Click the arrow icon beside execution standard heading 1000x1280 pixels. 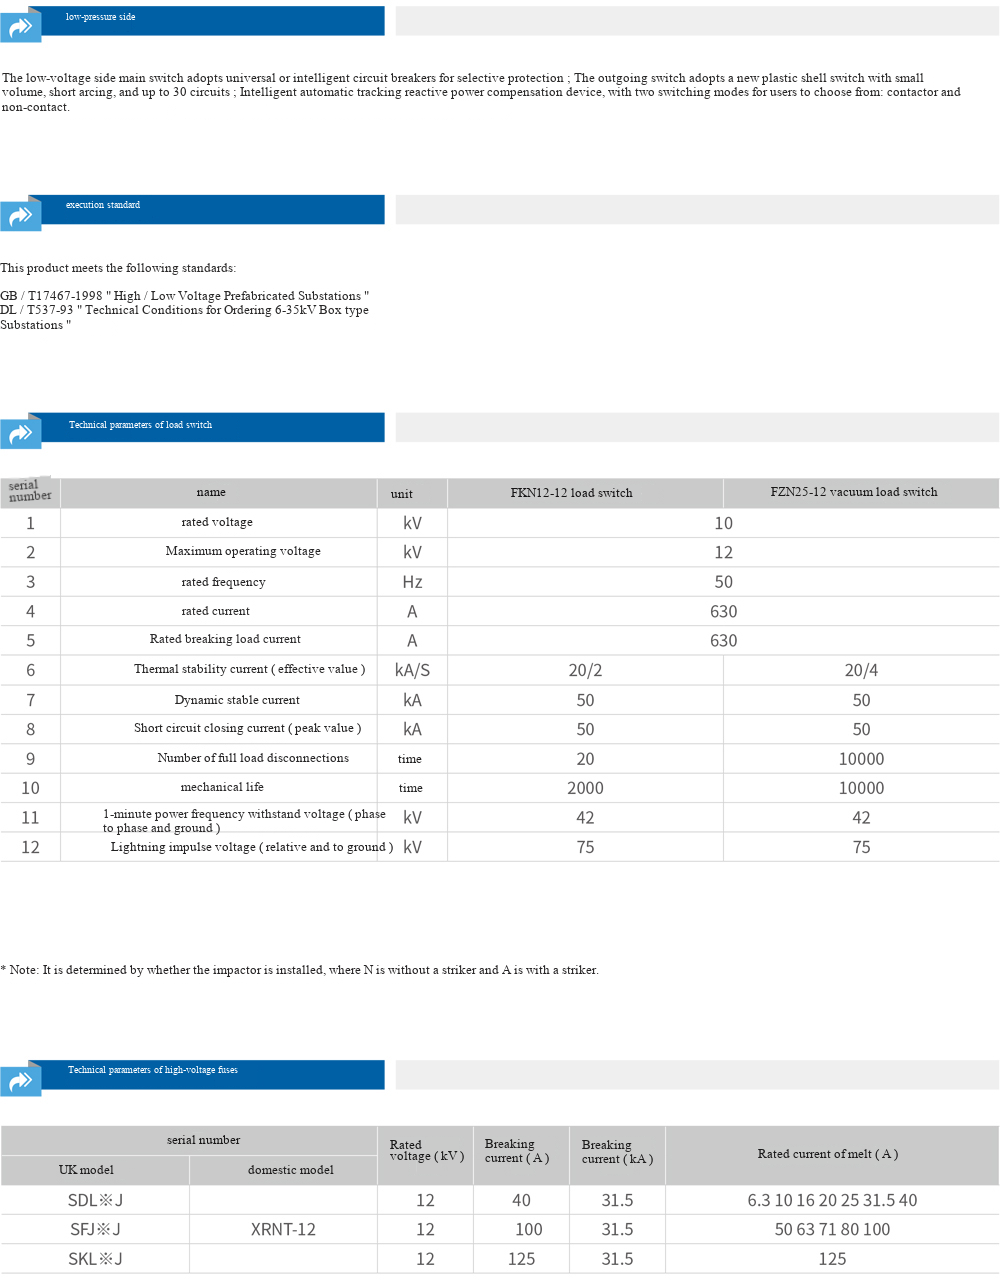click(x=20, y=216)
